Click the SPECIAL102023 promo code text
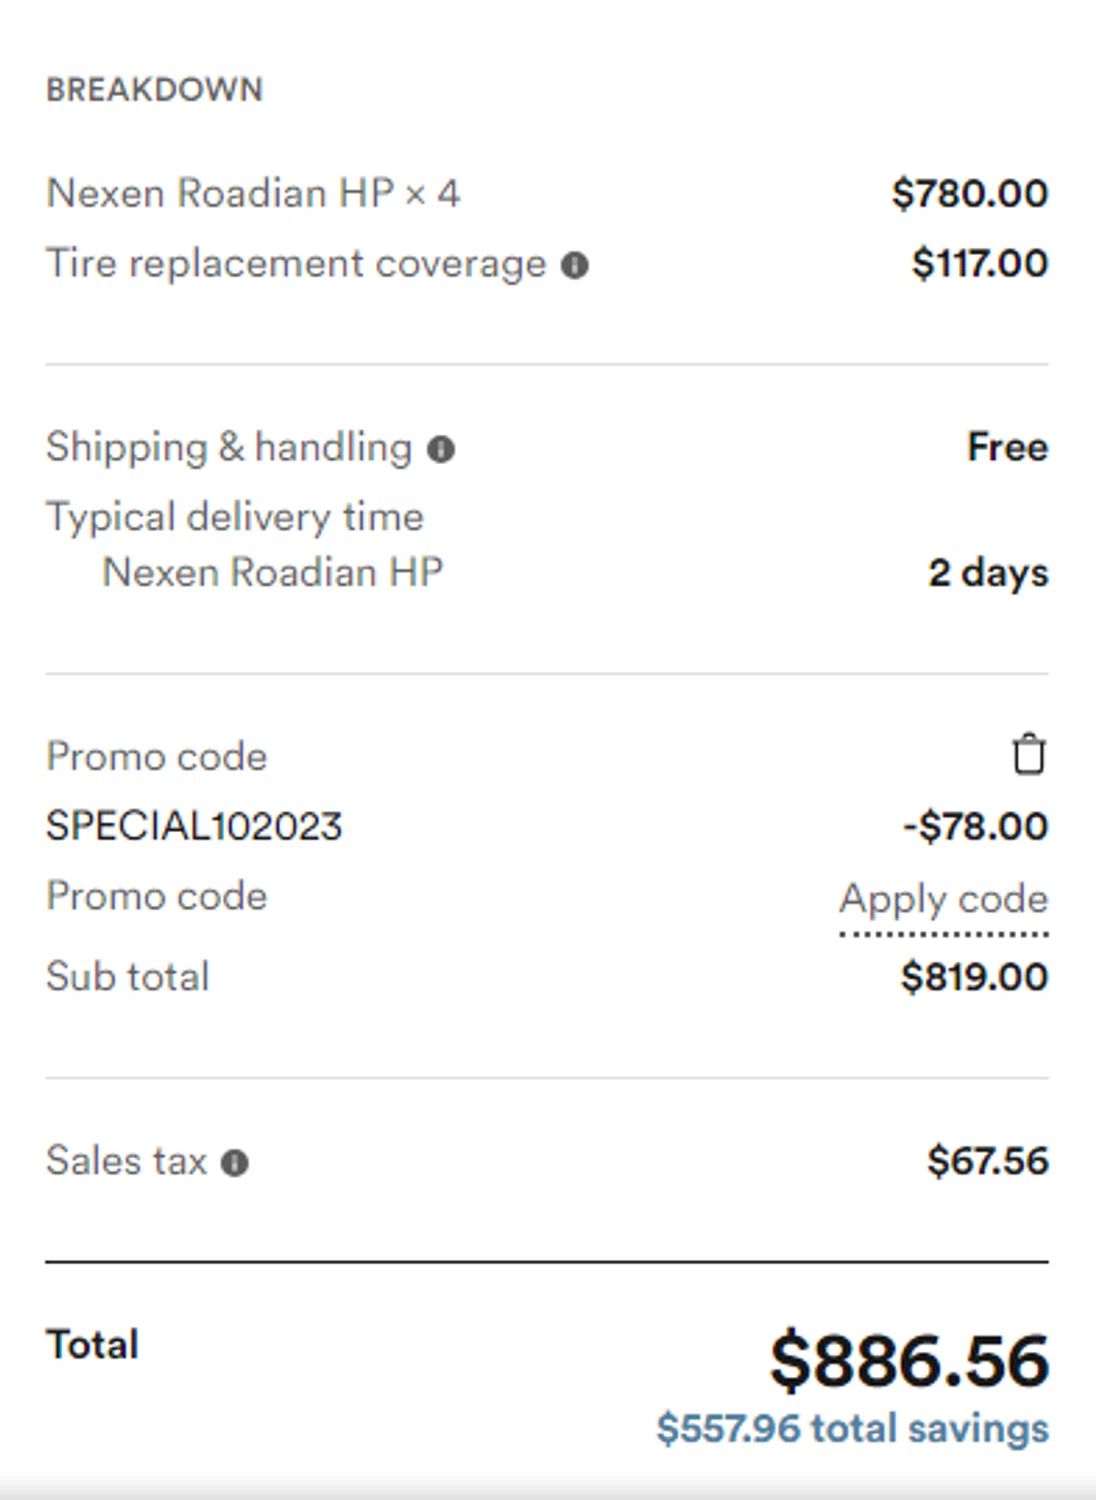 point(194,827)
